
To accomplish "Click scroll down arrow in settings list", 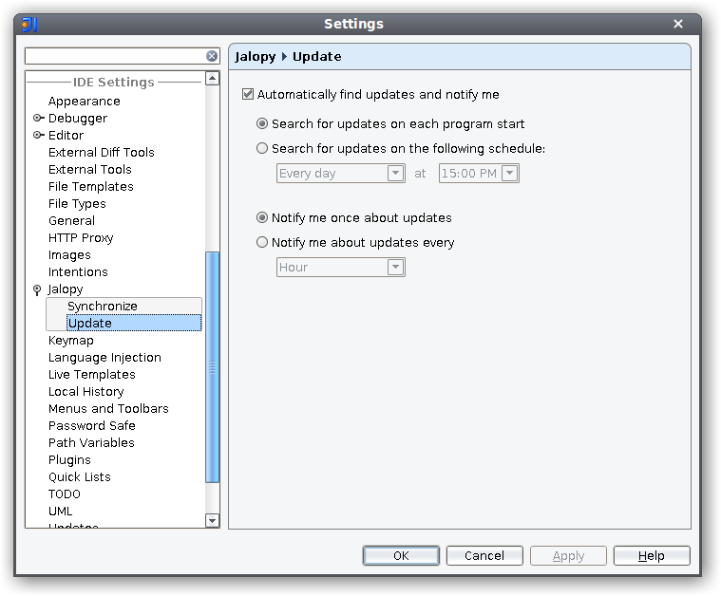I will pos(212,521).
